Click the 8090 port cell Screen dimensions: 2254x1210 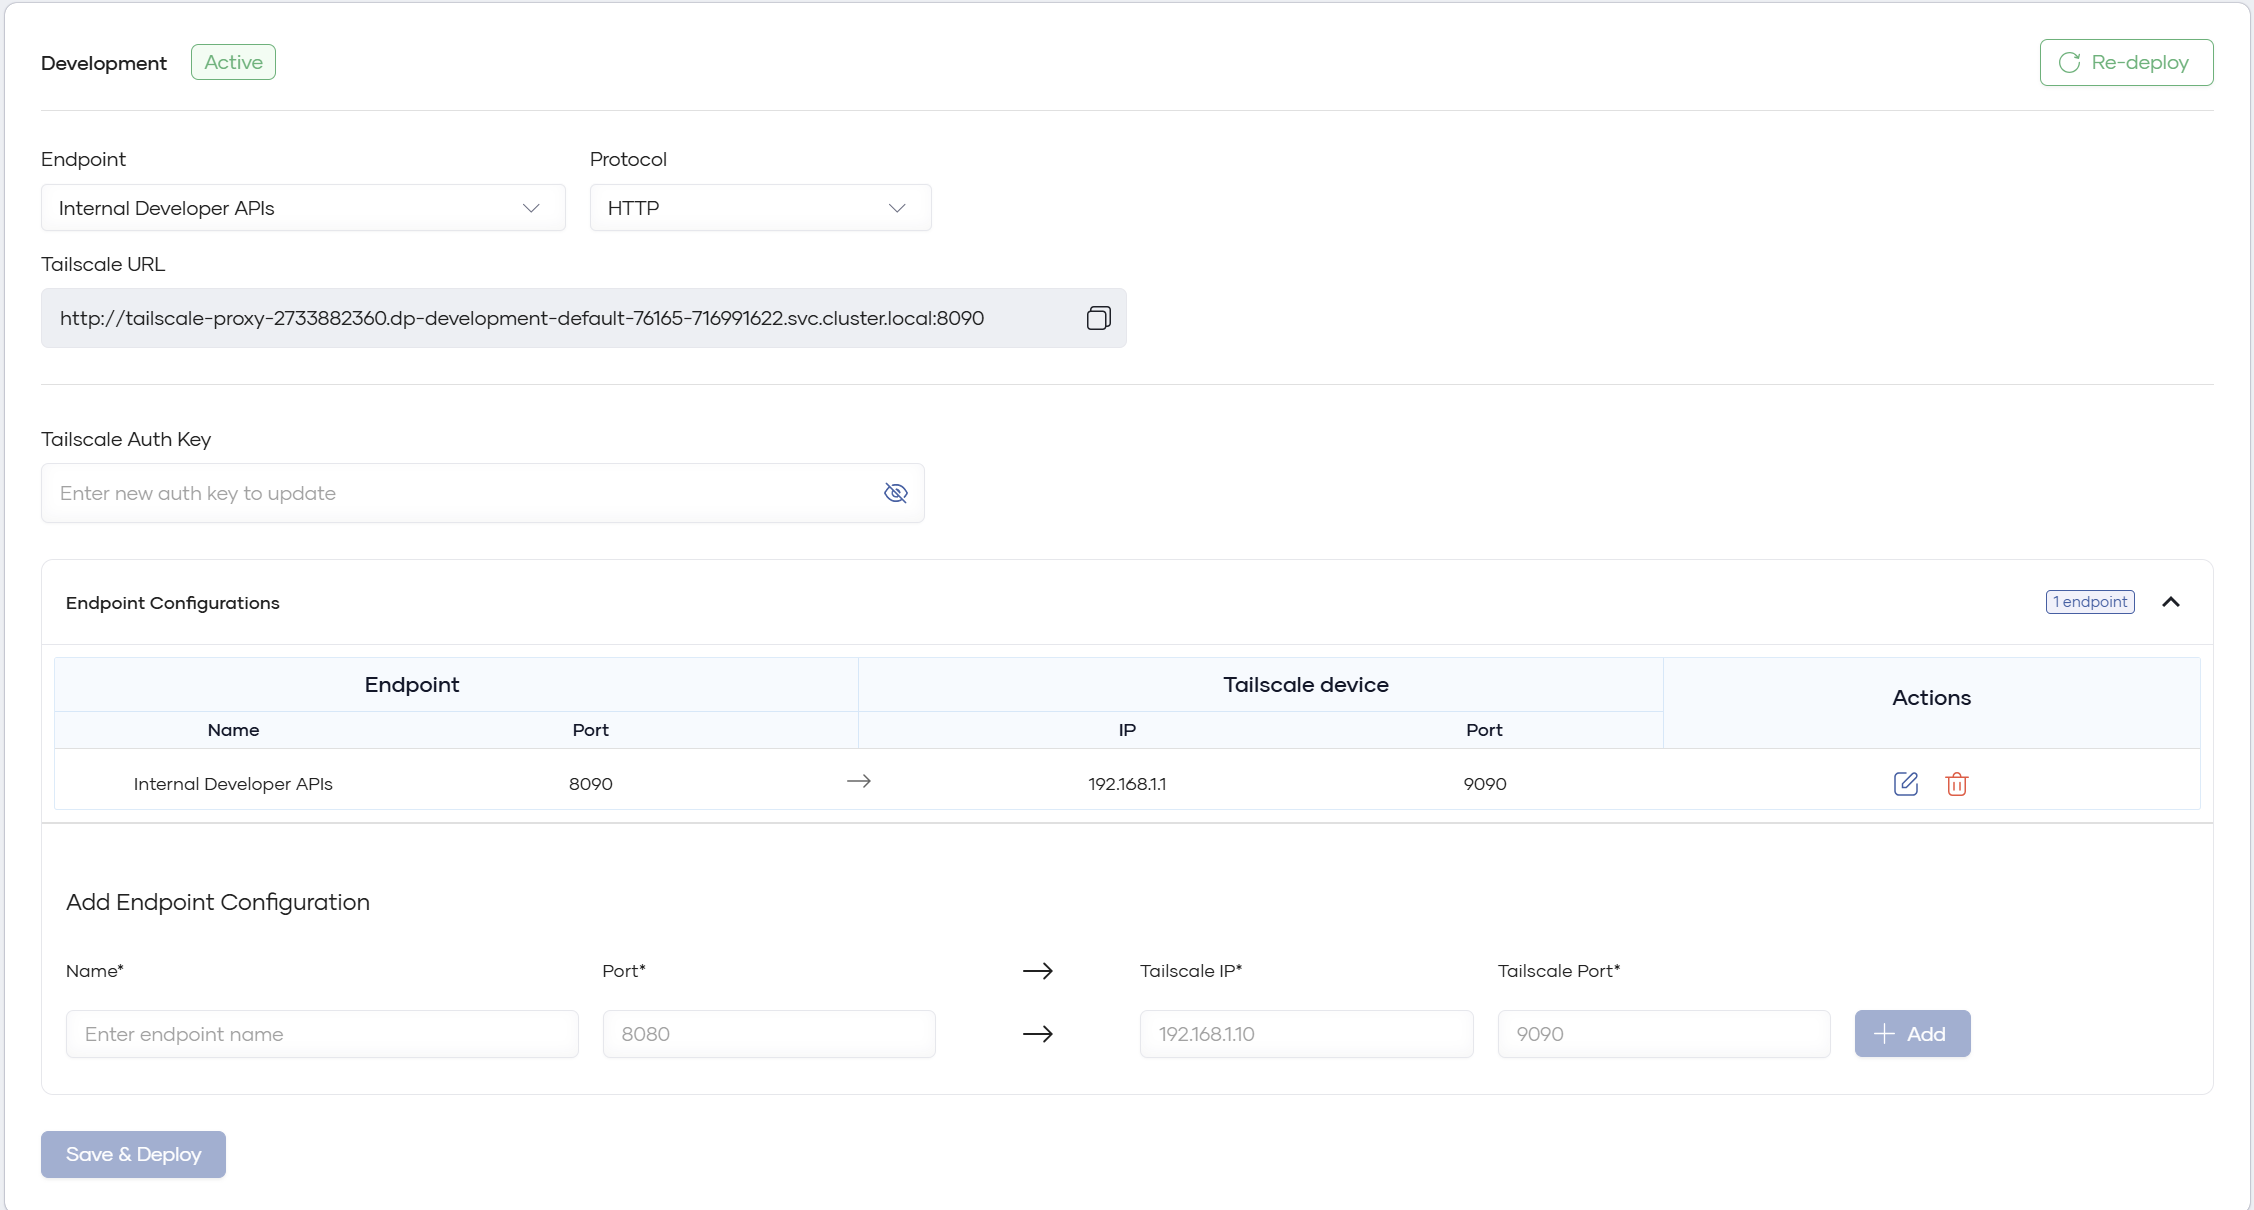click(x=591, y=784)
